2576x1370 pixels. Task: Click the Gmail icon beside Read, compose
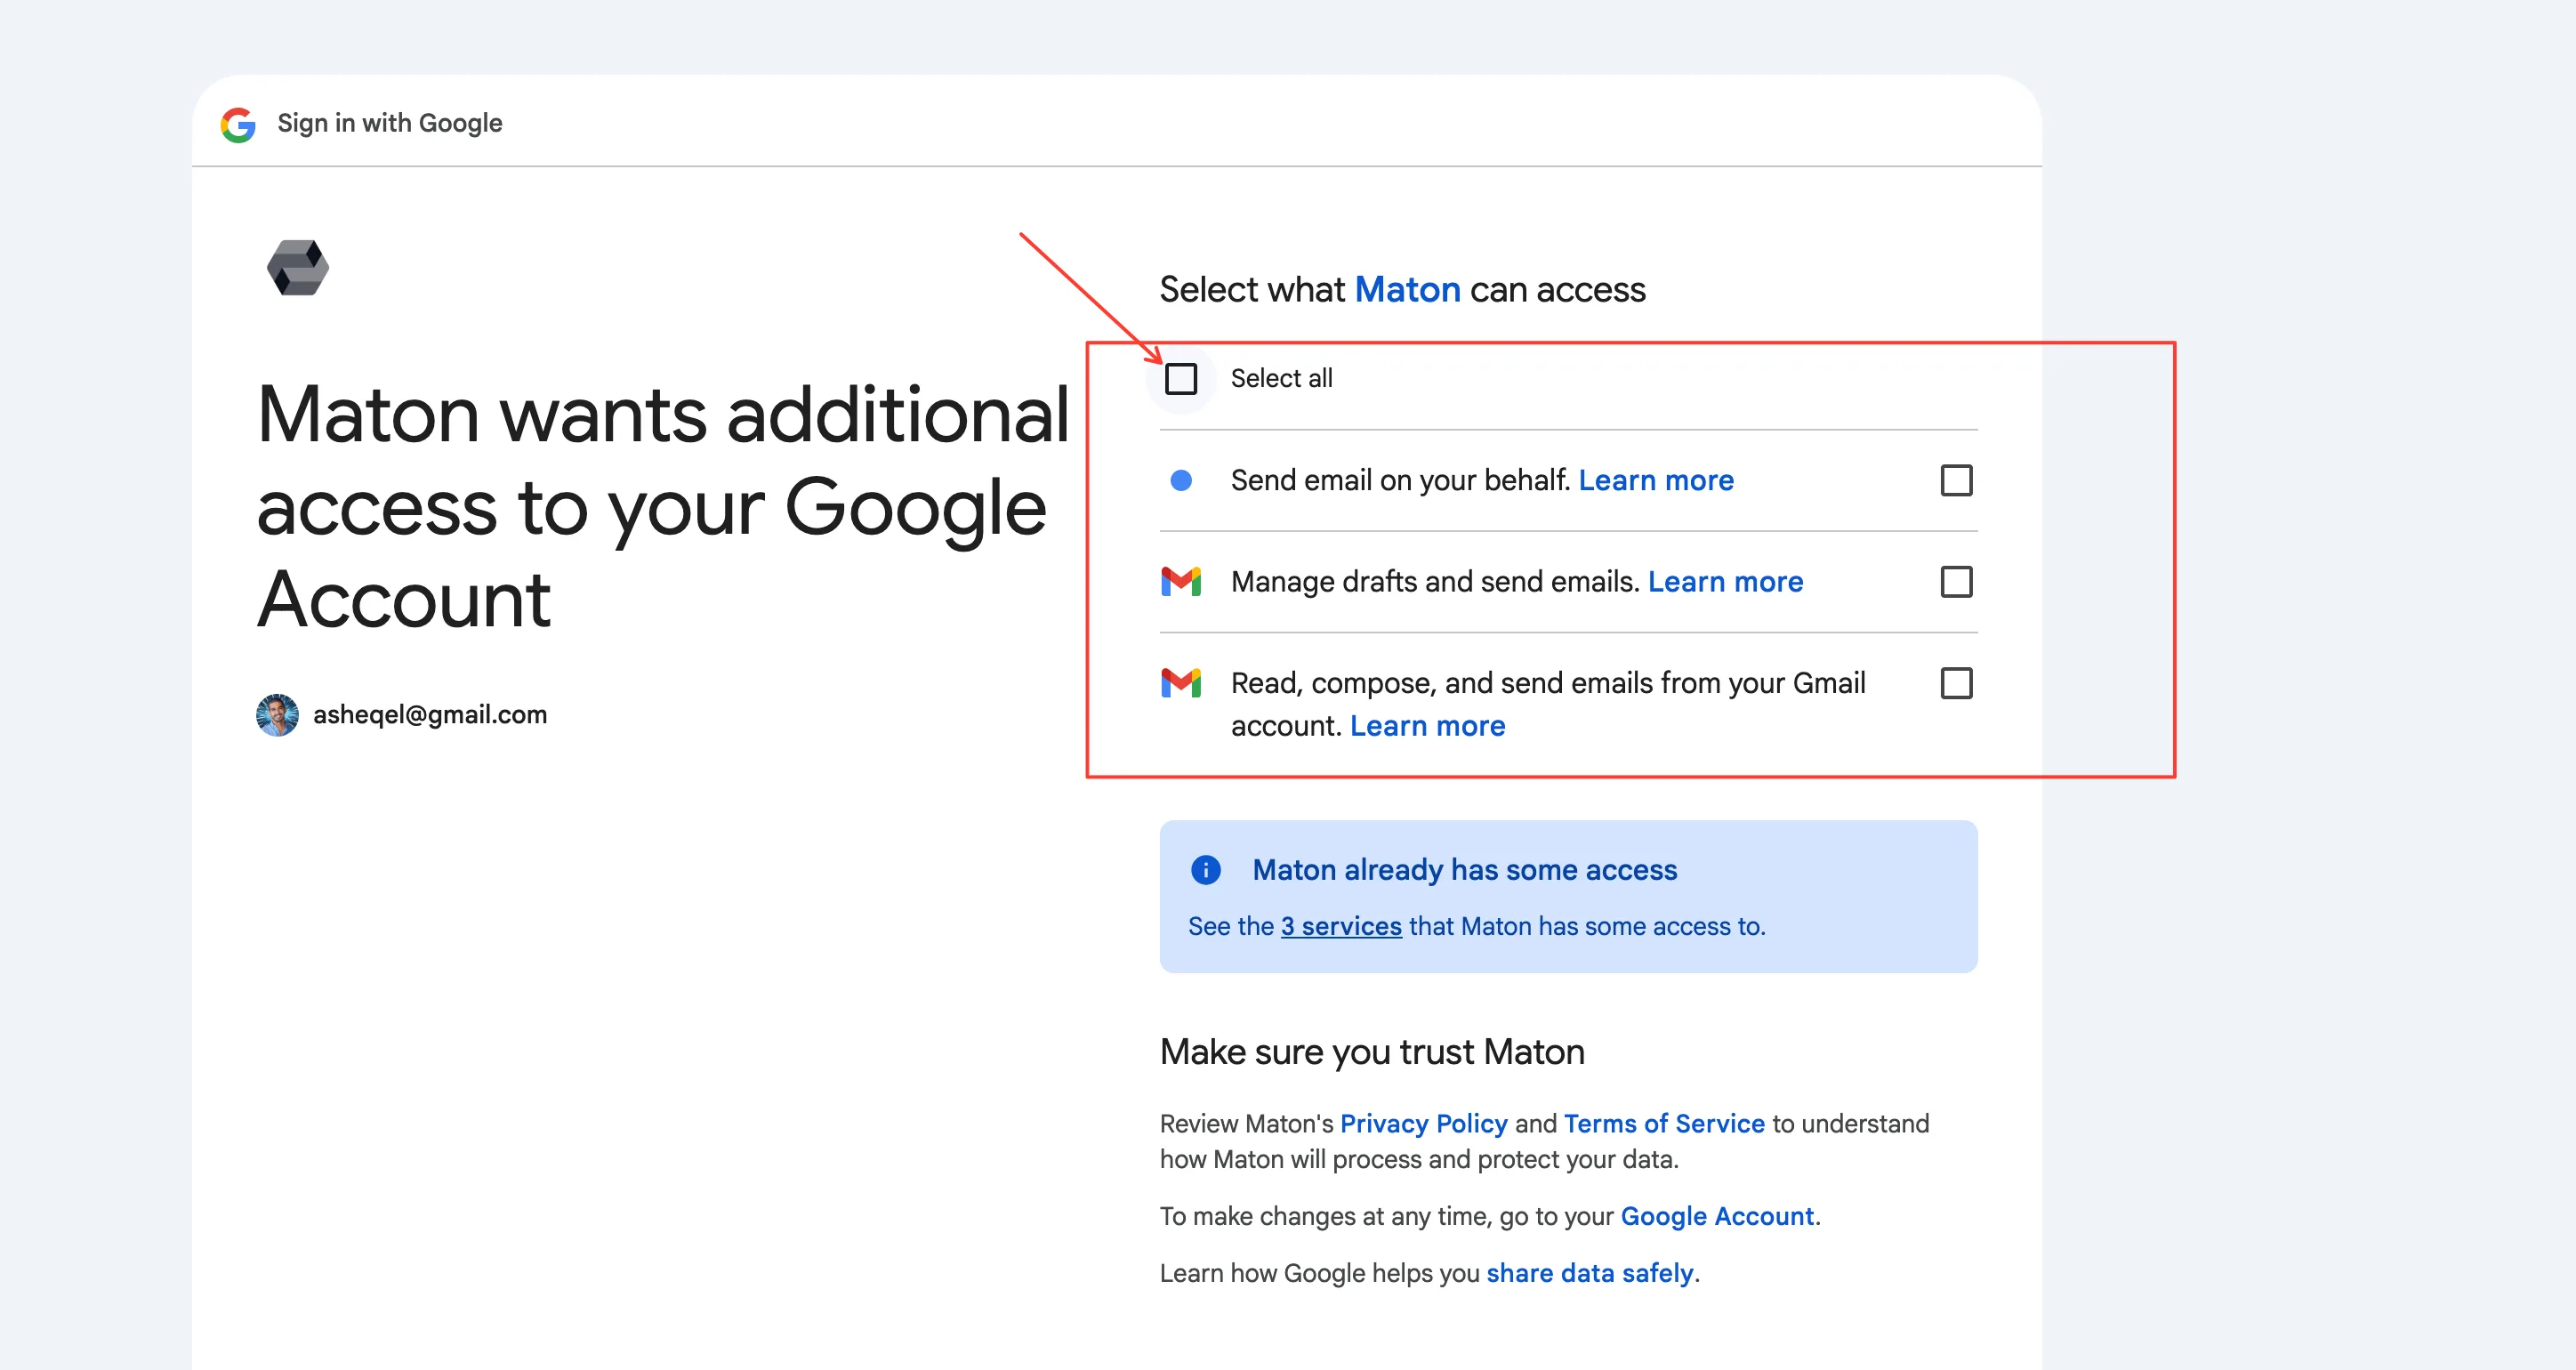click(1181, 683)
